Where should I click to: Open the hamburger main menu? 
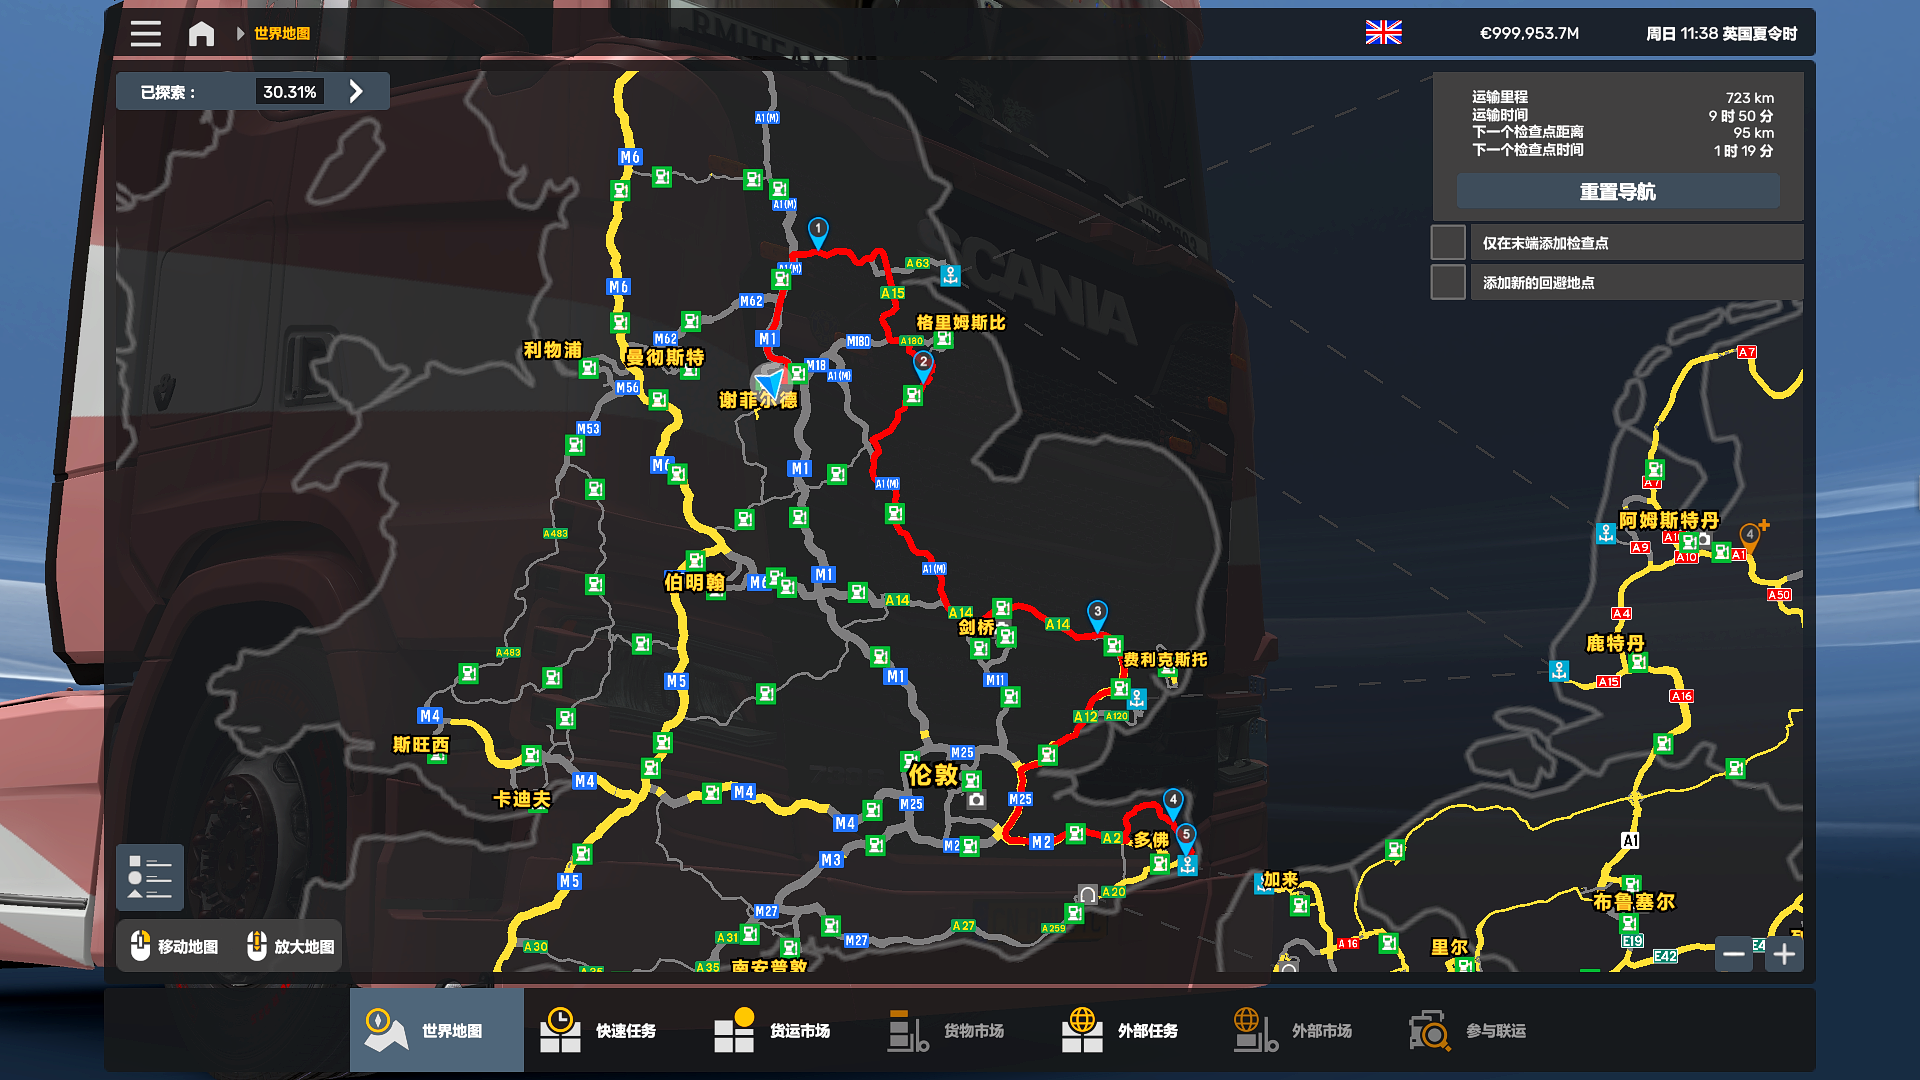pyautogui.click(x=145, y=33)
